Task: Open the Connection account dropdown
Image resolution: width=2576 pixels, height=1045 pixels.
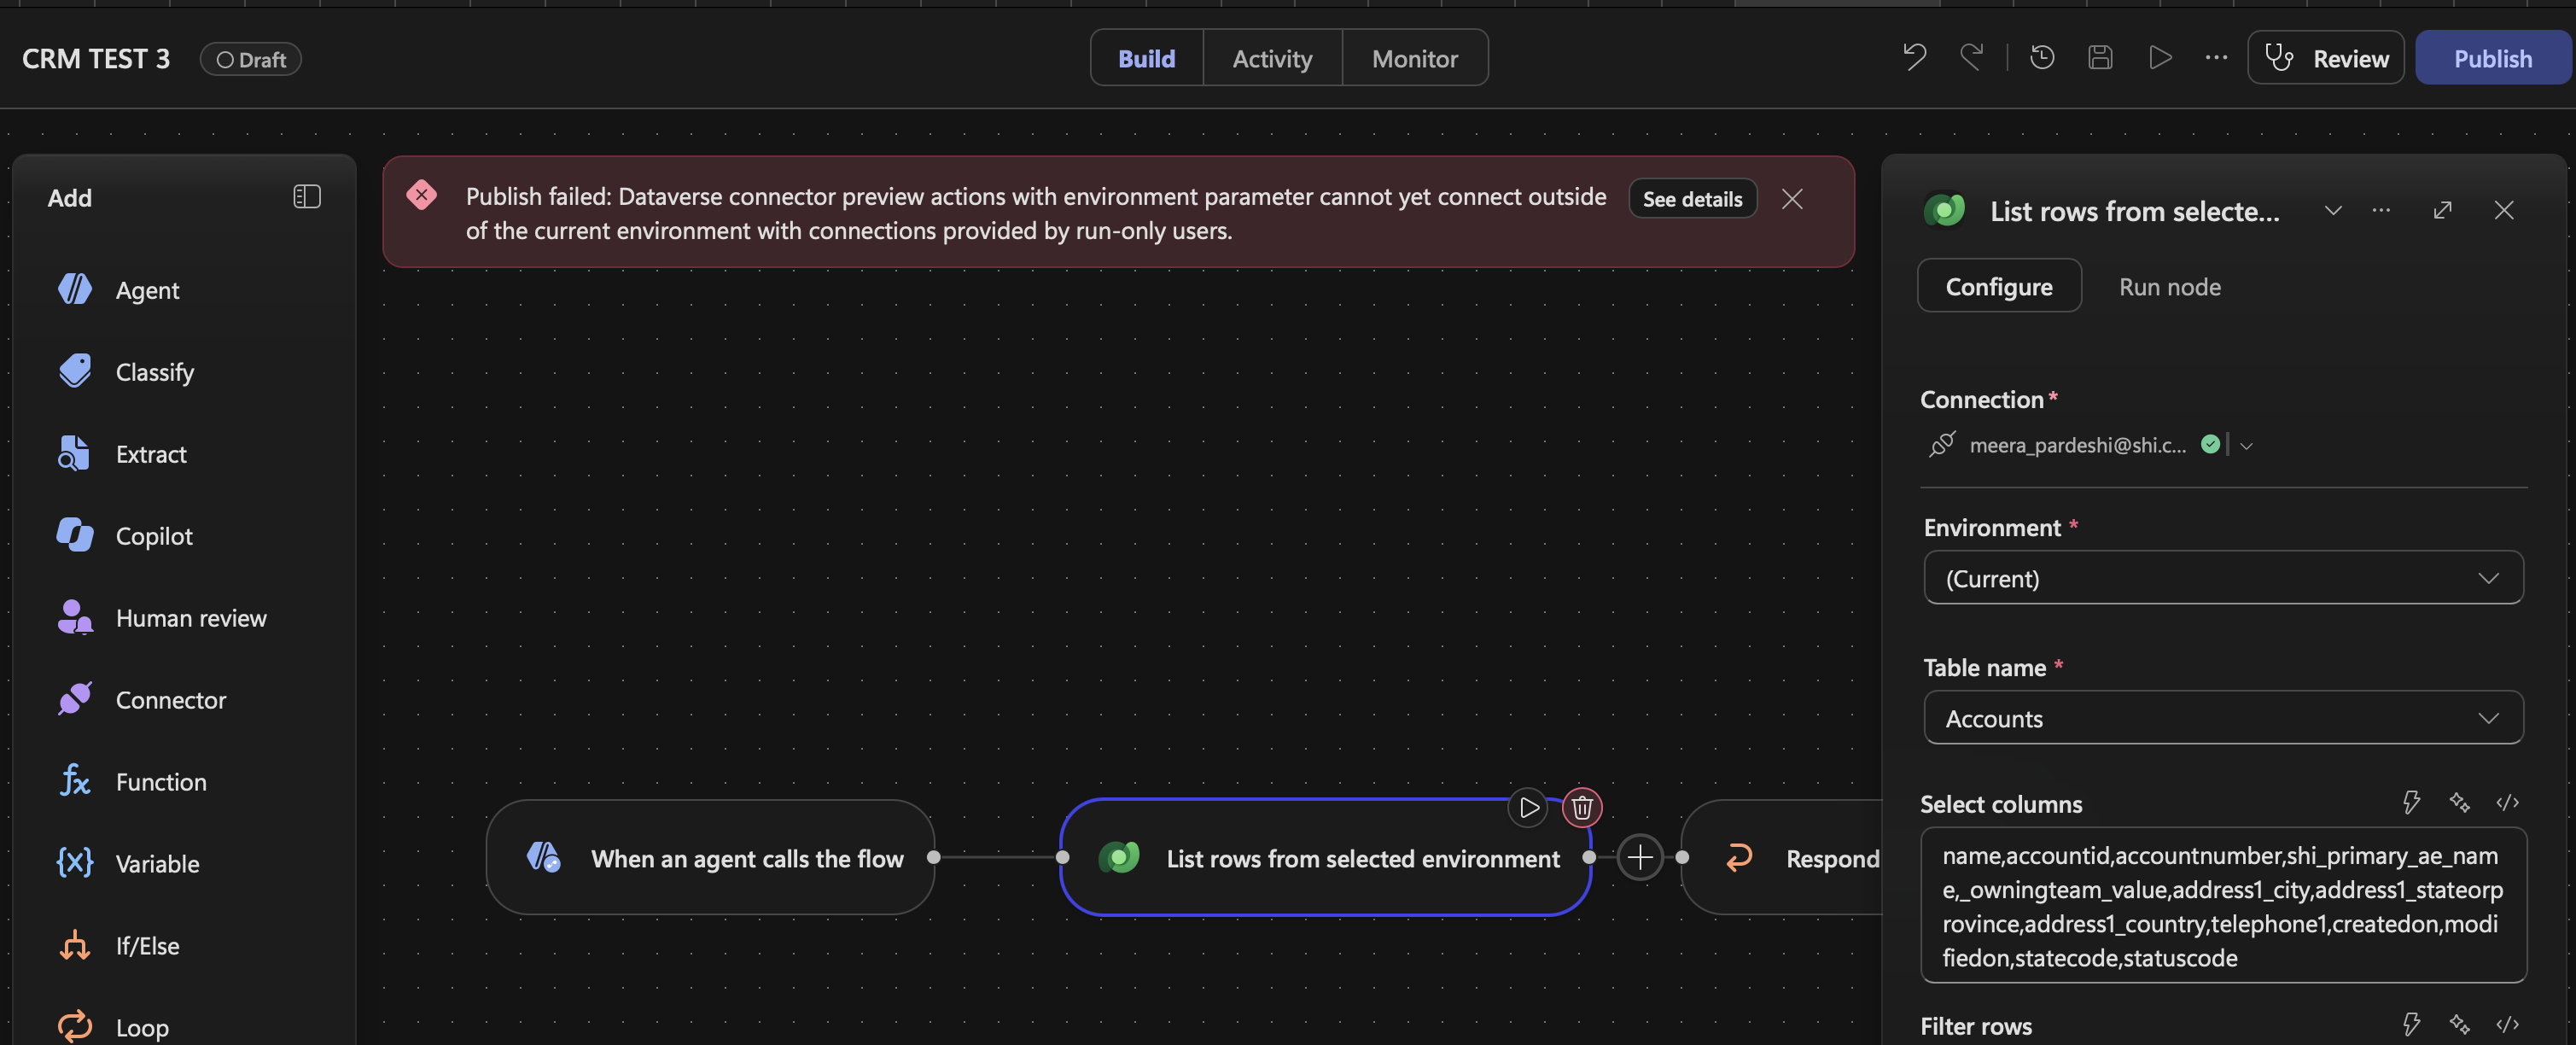Action: coord(2246,446)
